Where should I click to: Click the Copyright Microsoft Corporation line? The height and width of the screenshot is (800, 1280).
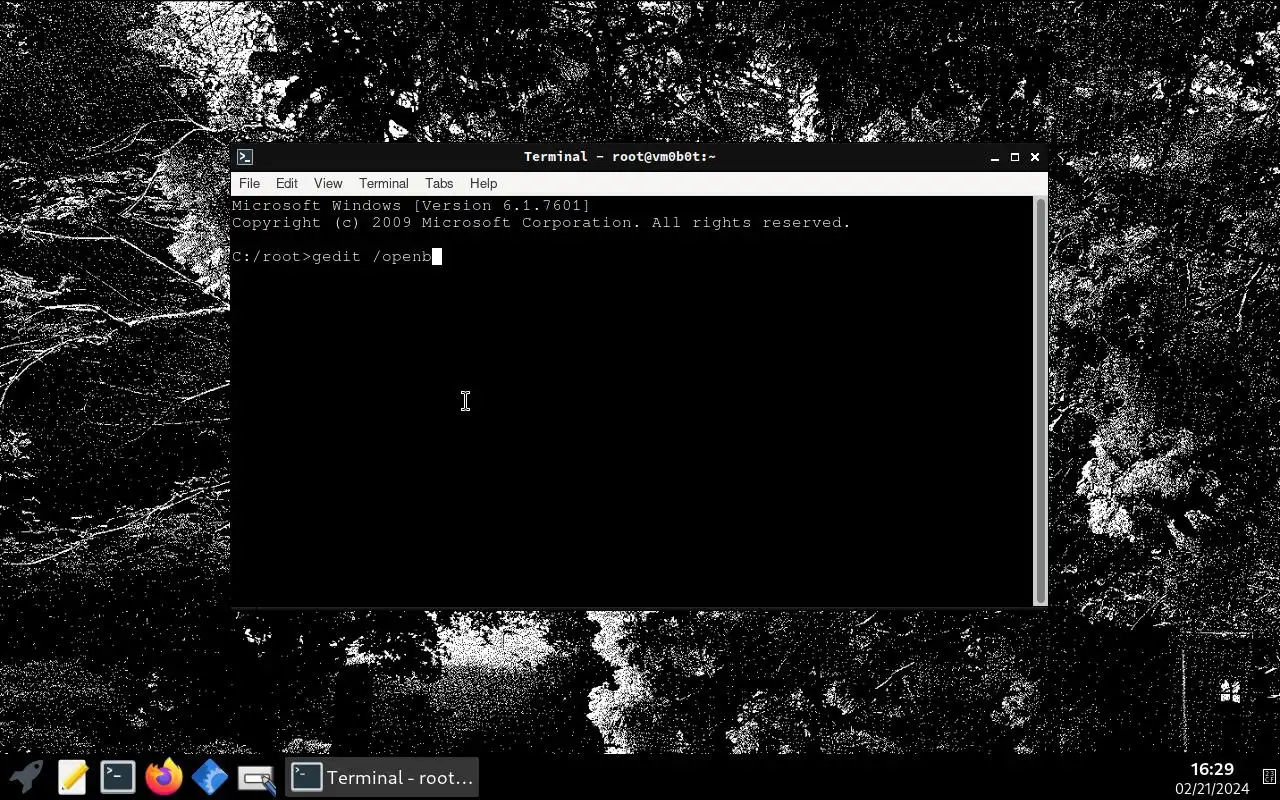pos(541,223)
